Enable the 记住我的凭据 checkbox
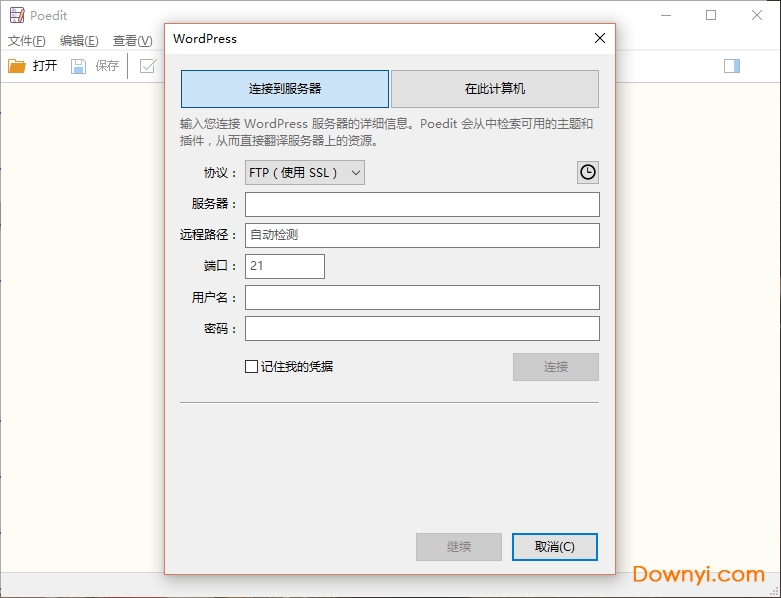 (252, 367)
